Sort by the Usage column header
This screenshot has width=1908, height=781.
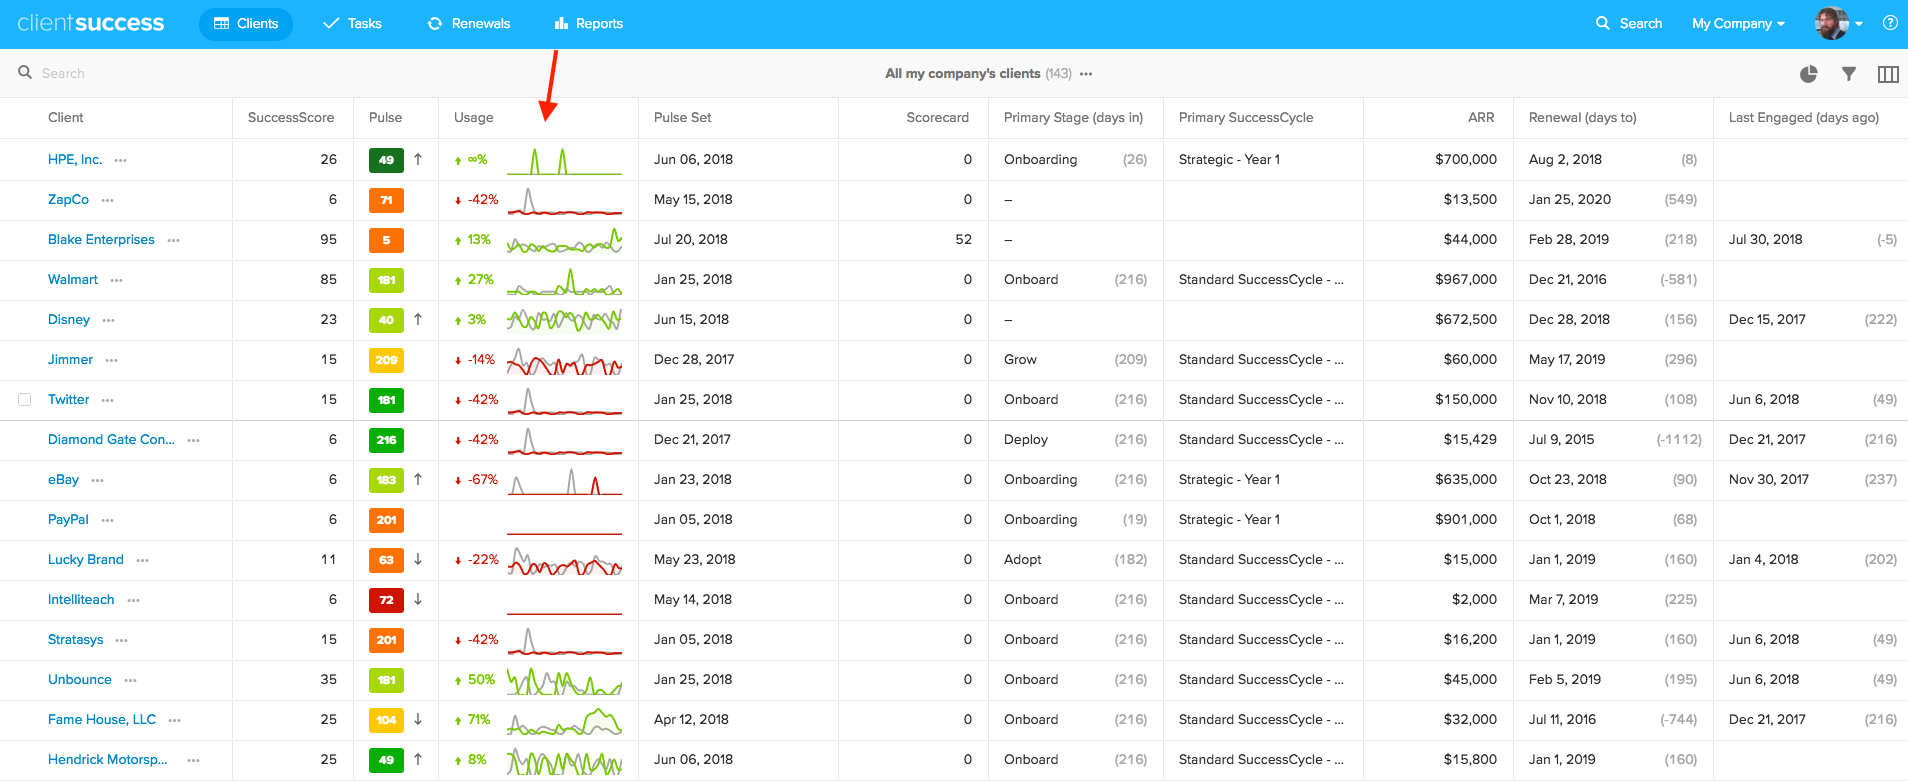click(x=473, y=118)
